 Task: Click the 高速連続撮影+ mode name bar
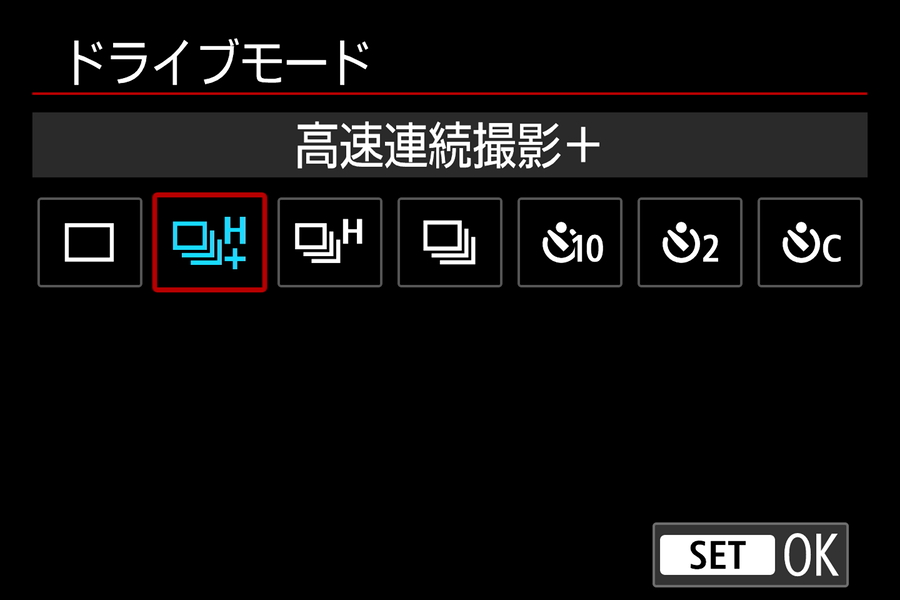coord(449,145)
